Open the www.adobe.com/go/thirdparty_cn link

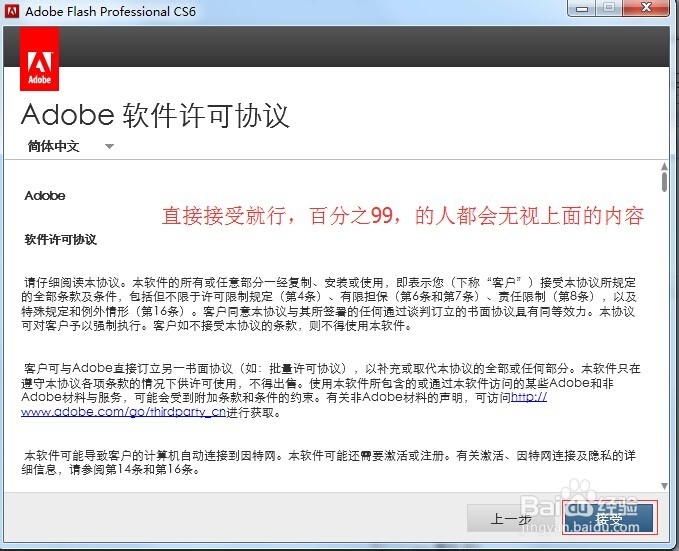click(x=124, y=412)
